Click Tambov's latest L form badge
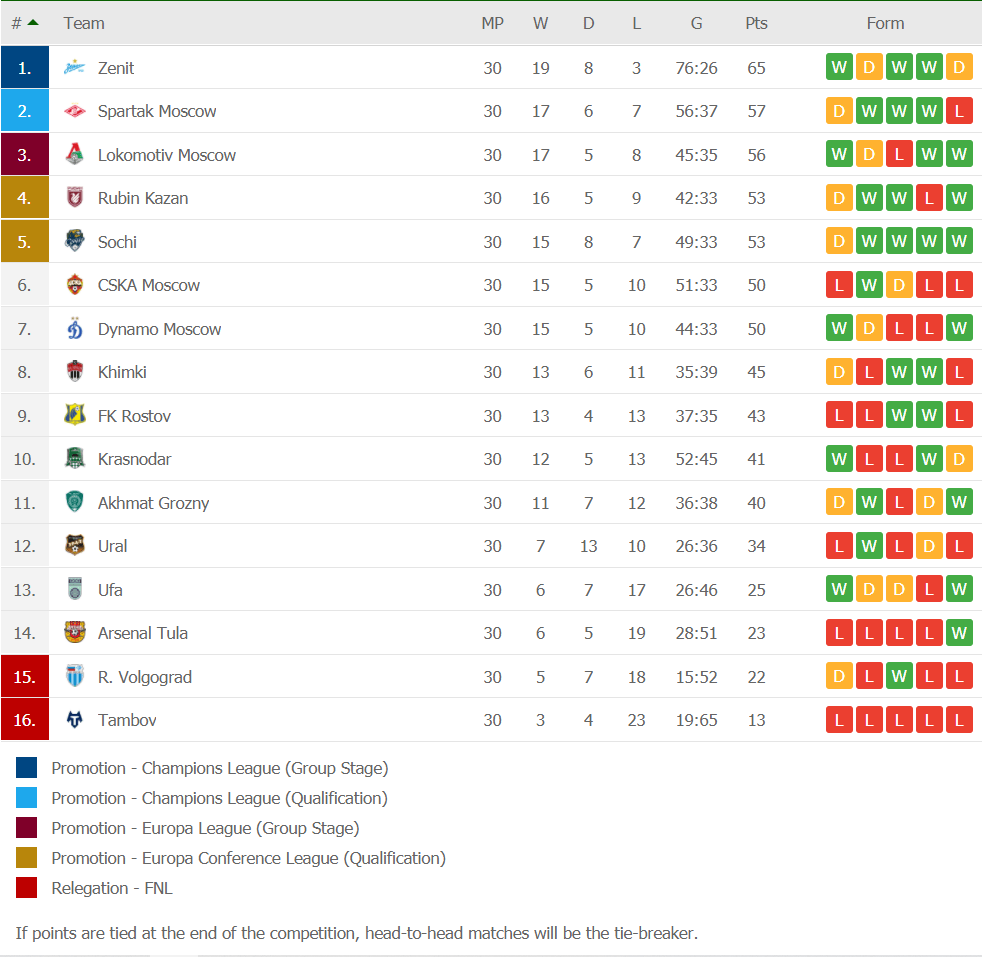982x957 pixels. pos(959,720)
